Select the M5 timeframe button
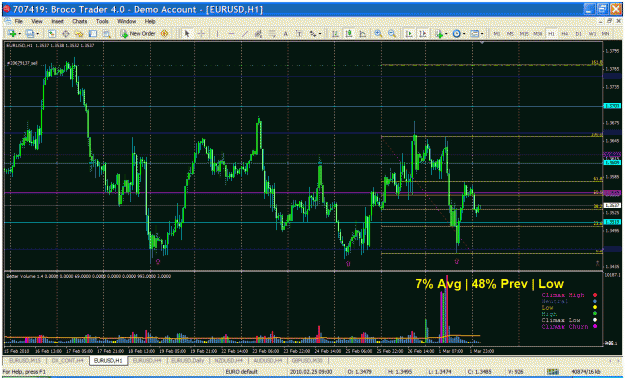 point(510,34)
